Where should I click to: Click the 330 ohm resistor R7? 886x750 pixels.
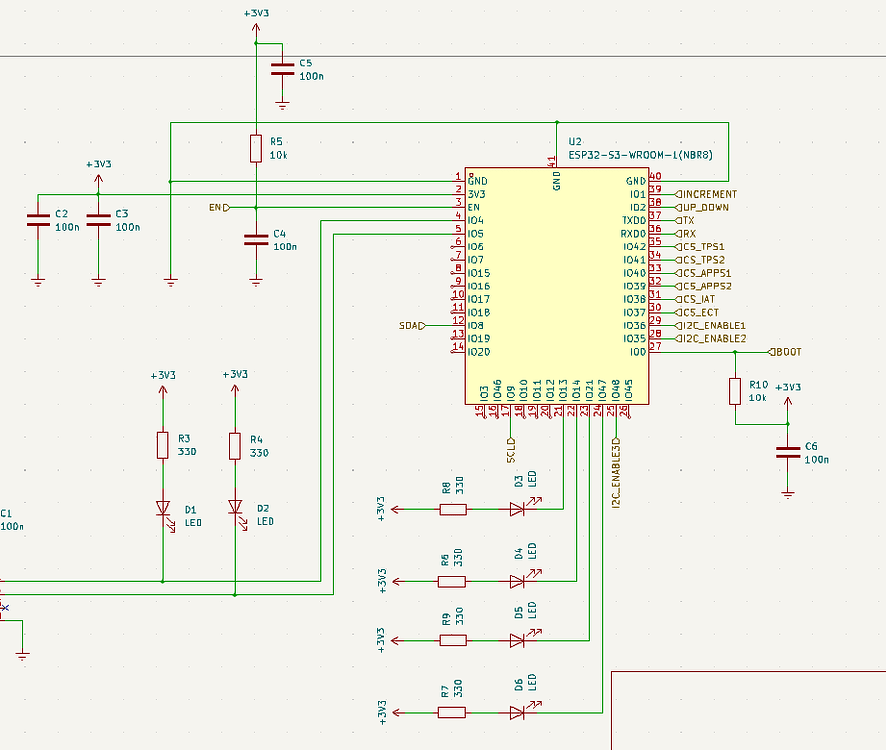pos(452,712)
